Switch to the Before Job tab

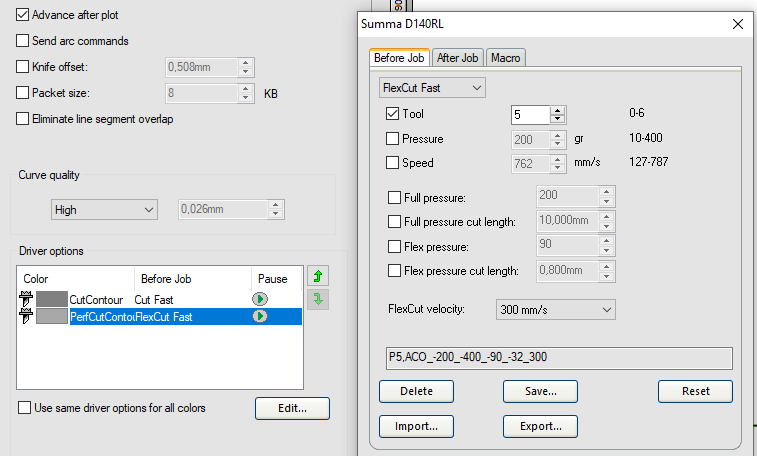pos(399,58)
